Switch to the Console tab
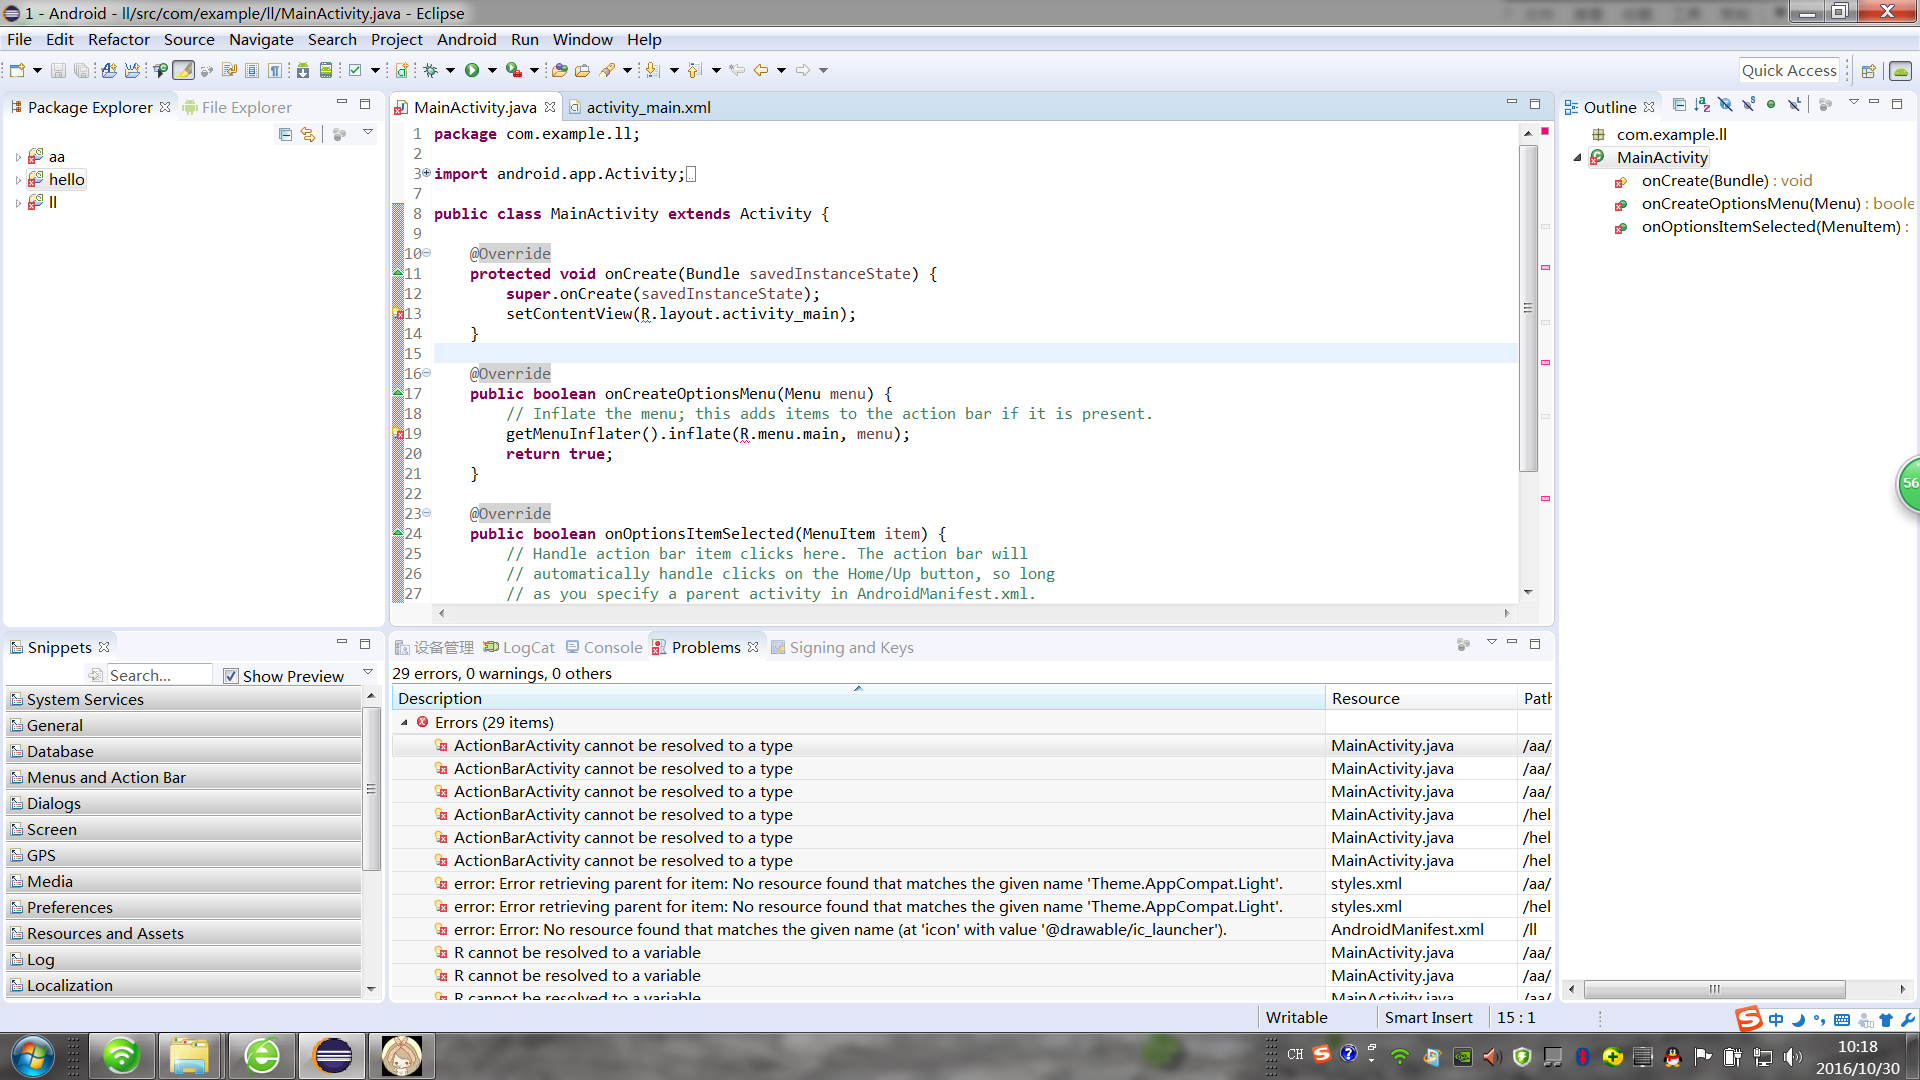 pyautogui.click(x=604, y=647)
